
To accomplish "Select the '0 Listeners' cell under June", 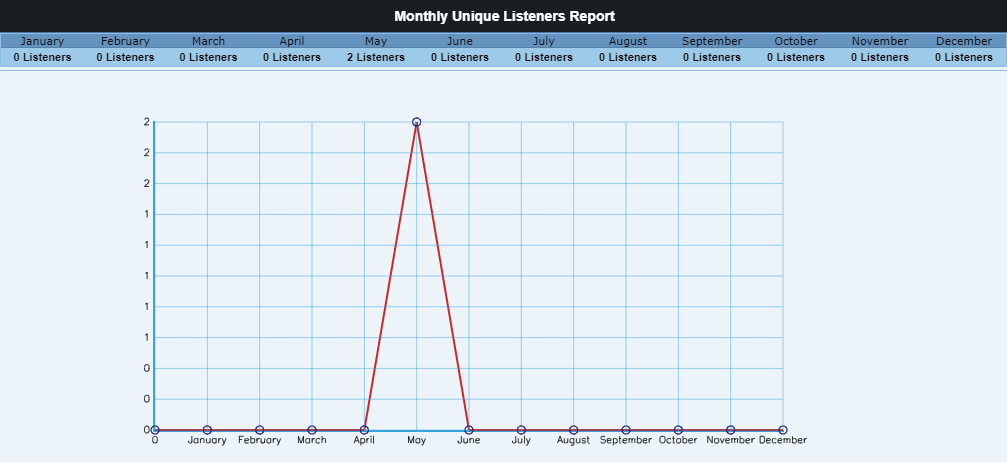I will click(460, 57).
